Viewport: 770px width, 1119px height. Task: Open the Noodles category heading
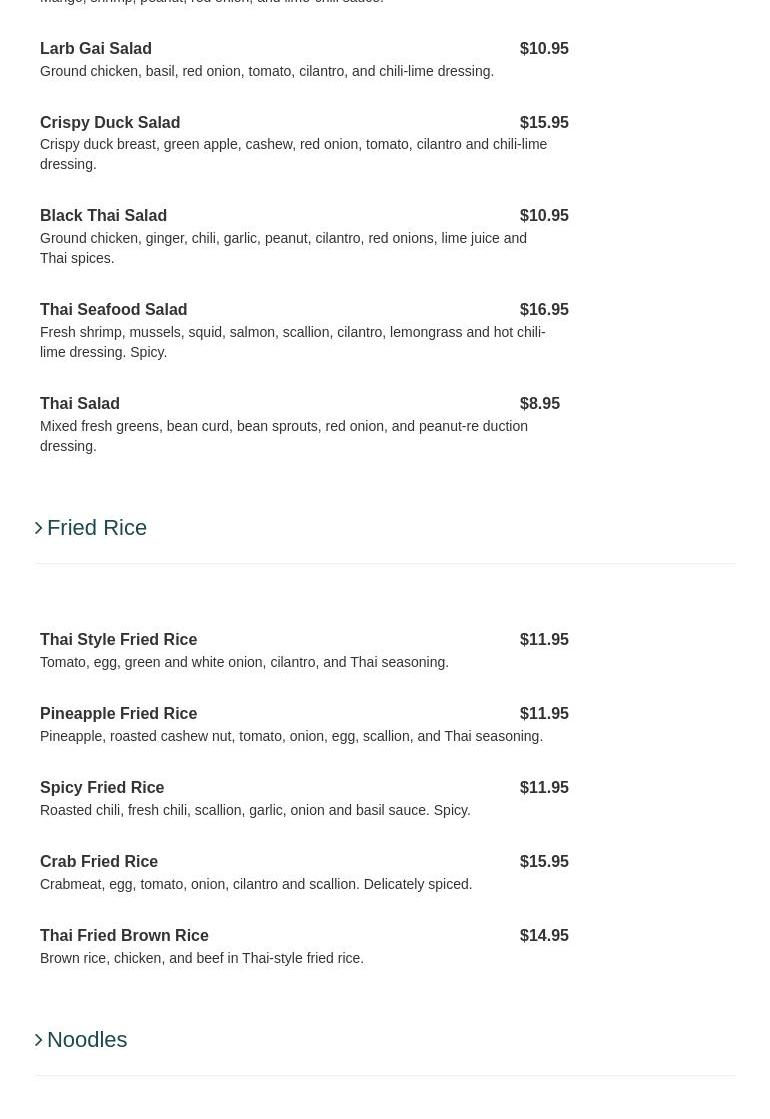coord(87,1040)
